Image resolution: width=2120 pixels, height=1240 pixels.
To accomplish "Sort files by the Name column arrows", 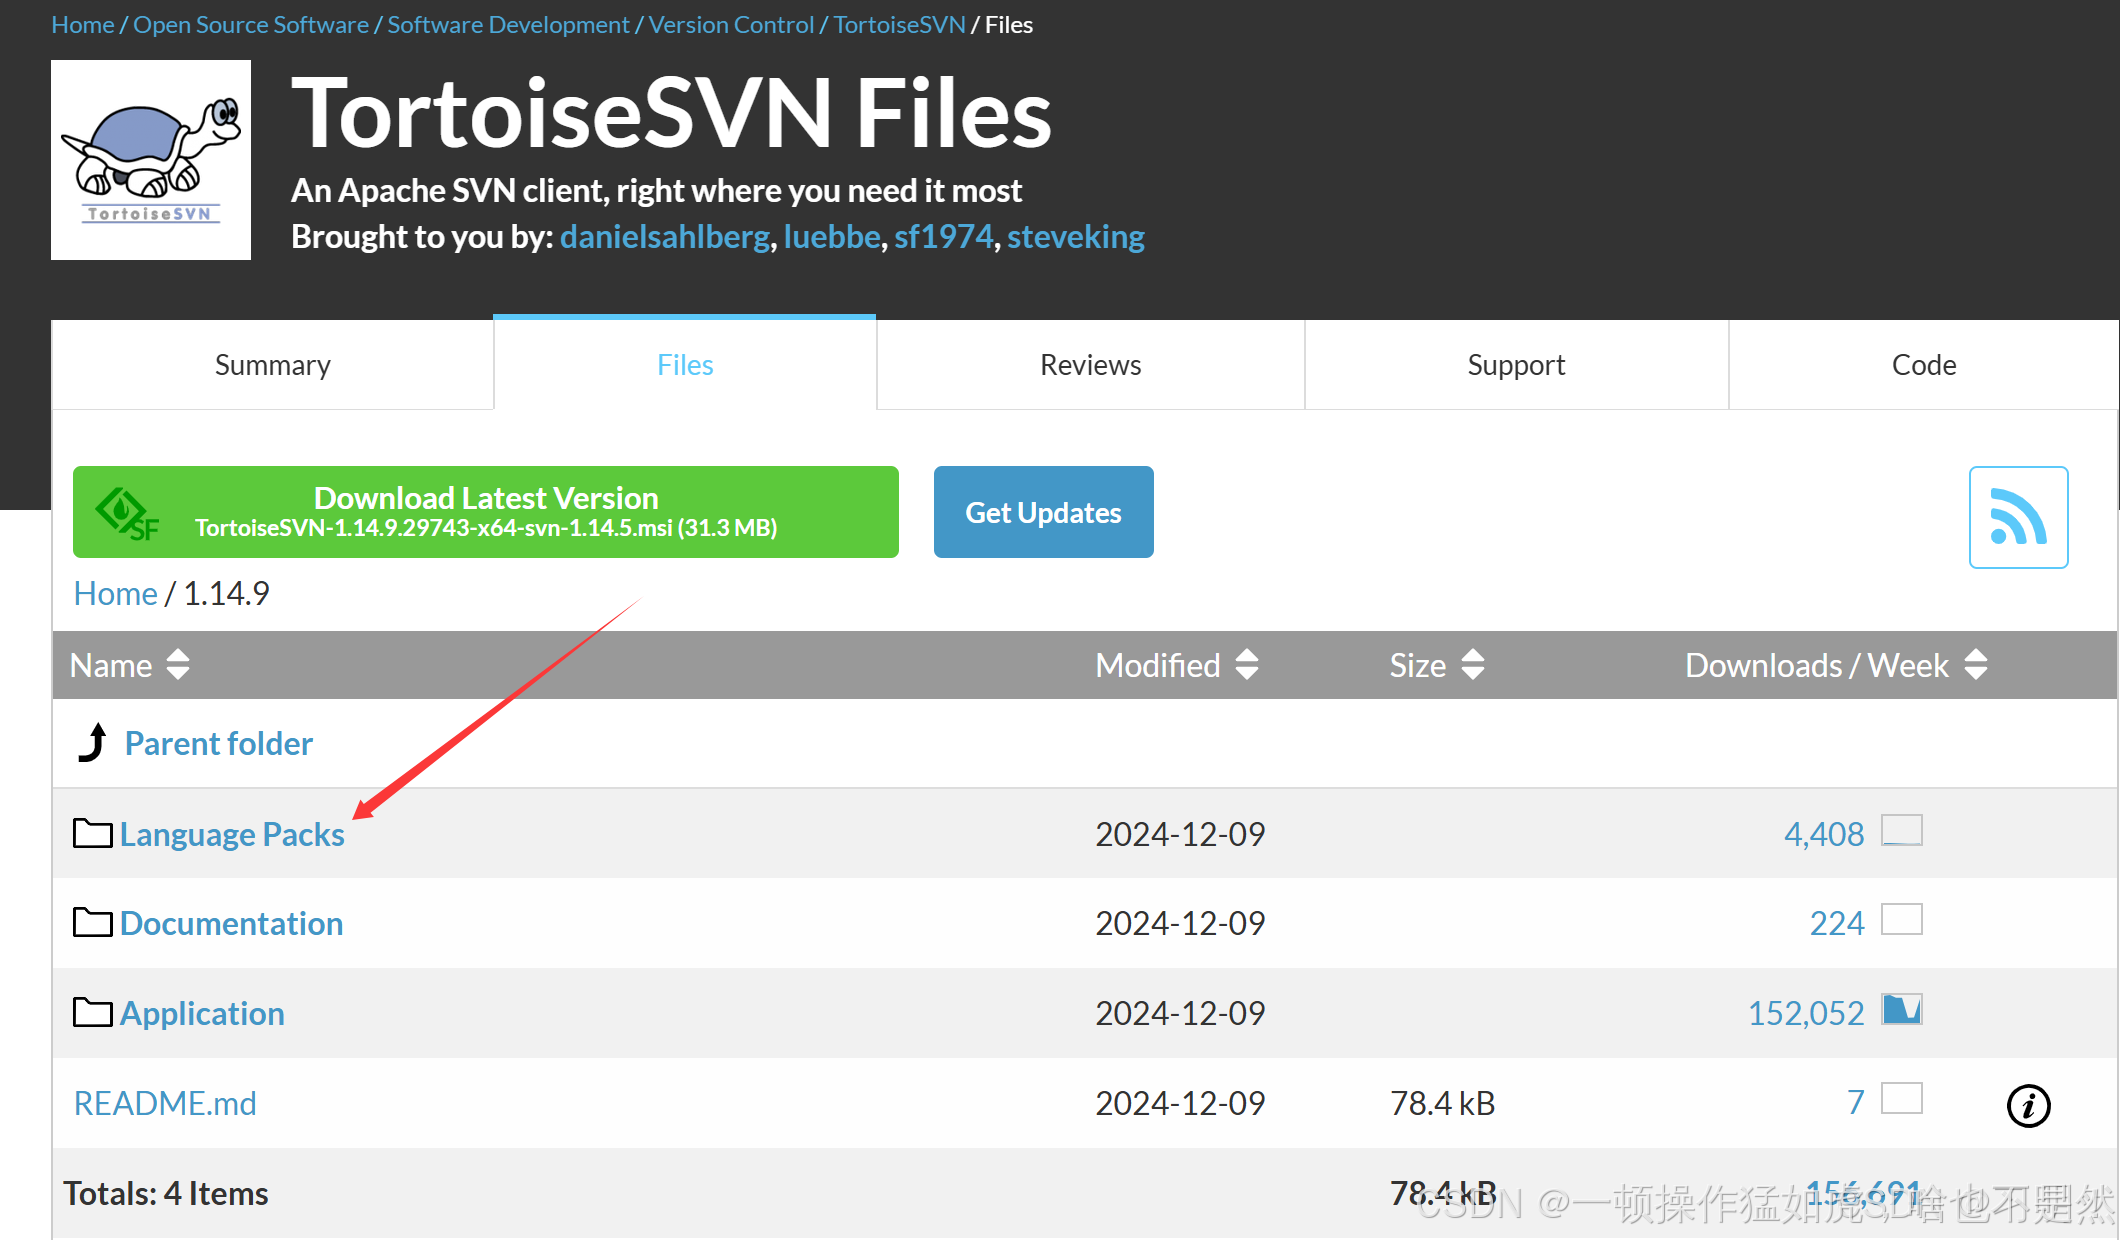I will 177,665.
